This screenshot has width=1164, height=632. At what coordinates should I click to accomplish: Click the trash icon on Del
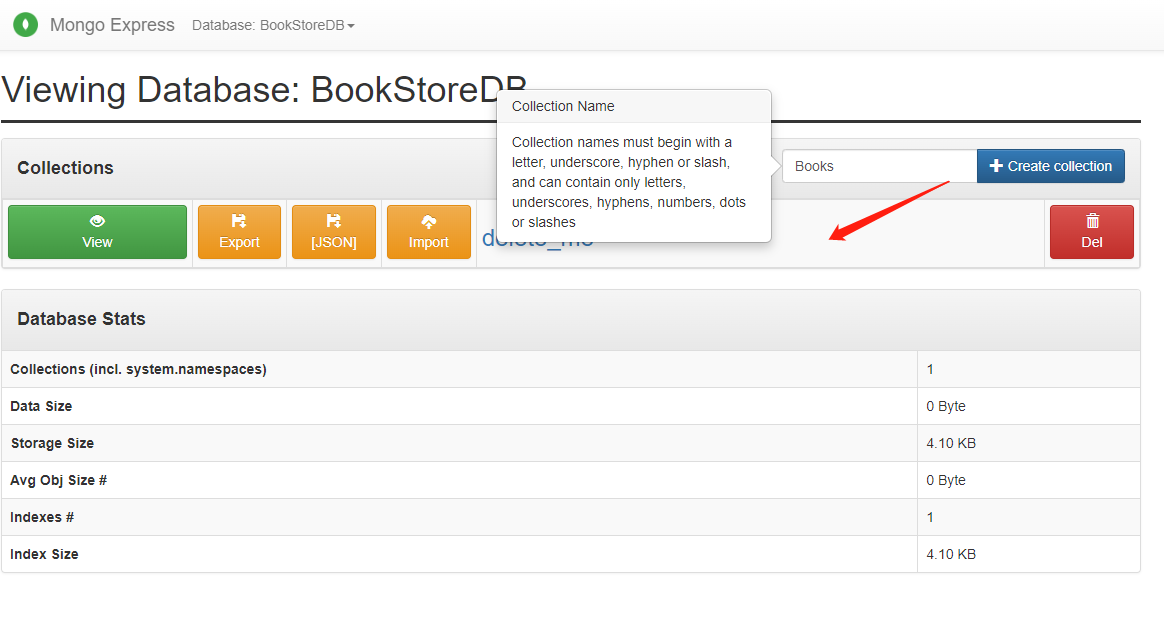click(x=1092, y=221)
